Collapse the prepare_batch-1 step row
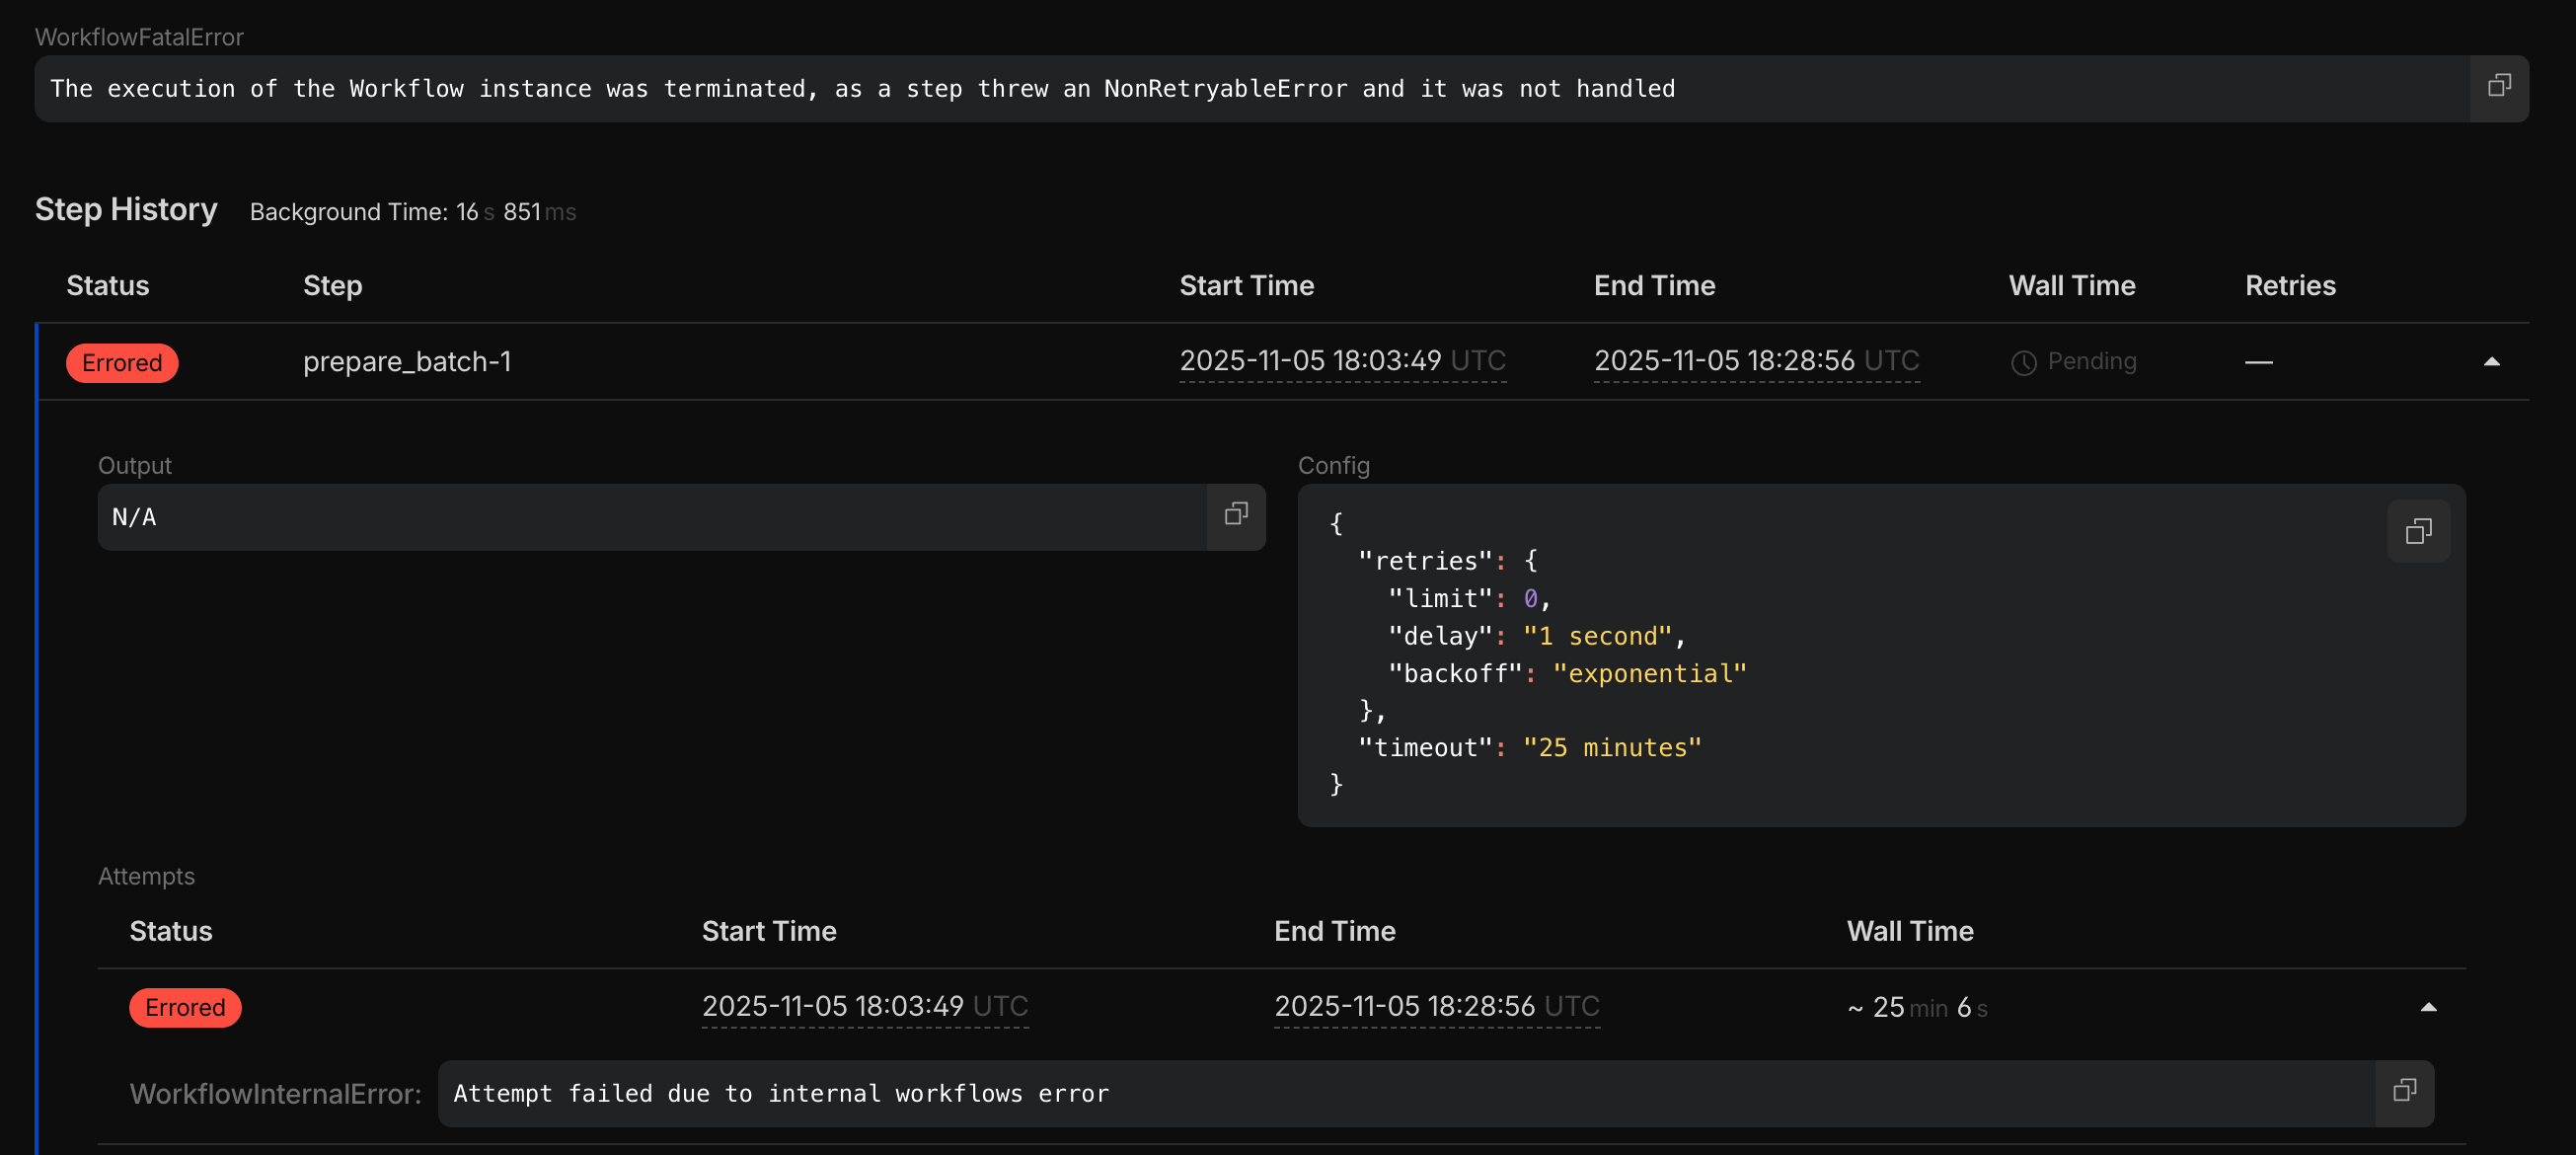The width and height of the screenshot is (2576, 1155). (2491, 362)
